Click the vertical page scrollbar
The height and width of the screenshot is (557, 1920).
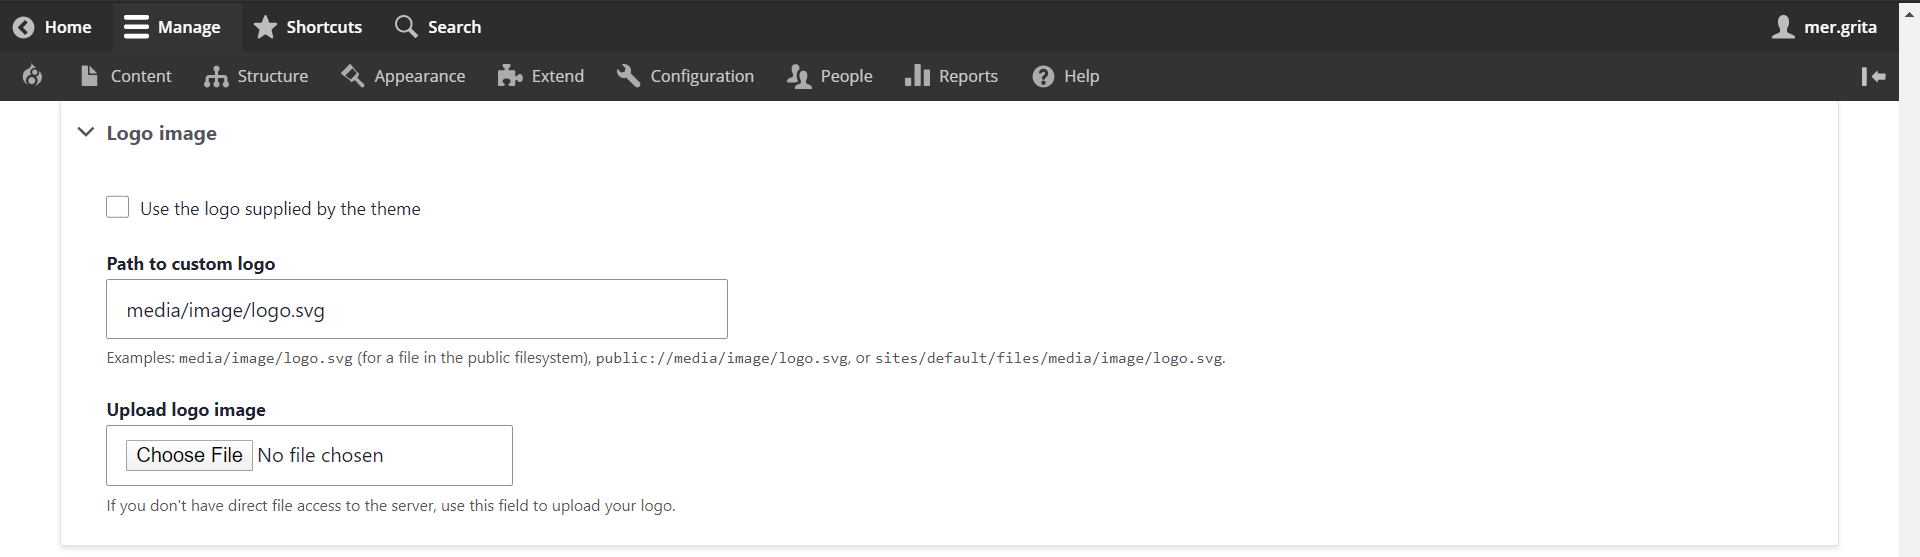coord(1909,300)
